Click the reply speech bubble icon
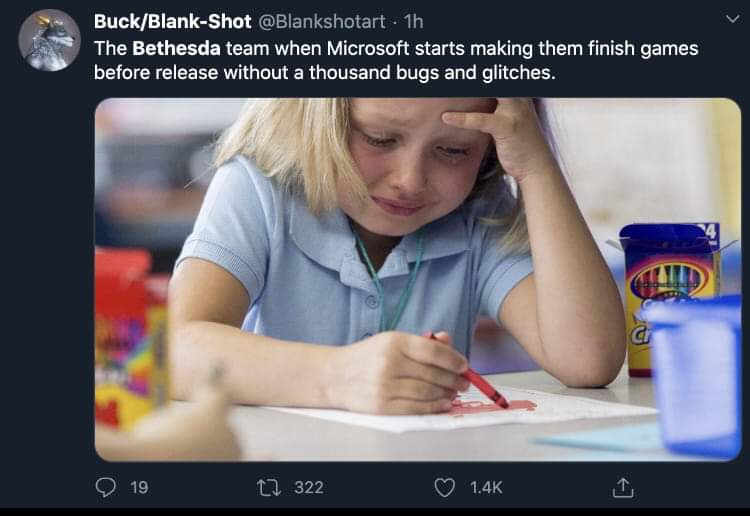 click(107, 487)
